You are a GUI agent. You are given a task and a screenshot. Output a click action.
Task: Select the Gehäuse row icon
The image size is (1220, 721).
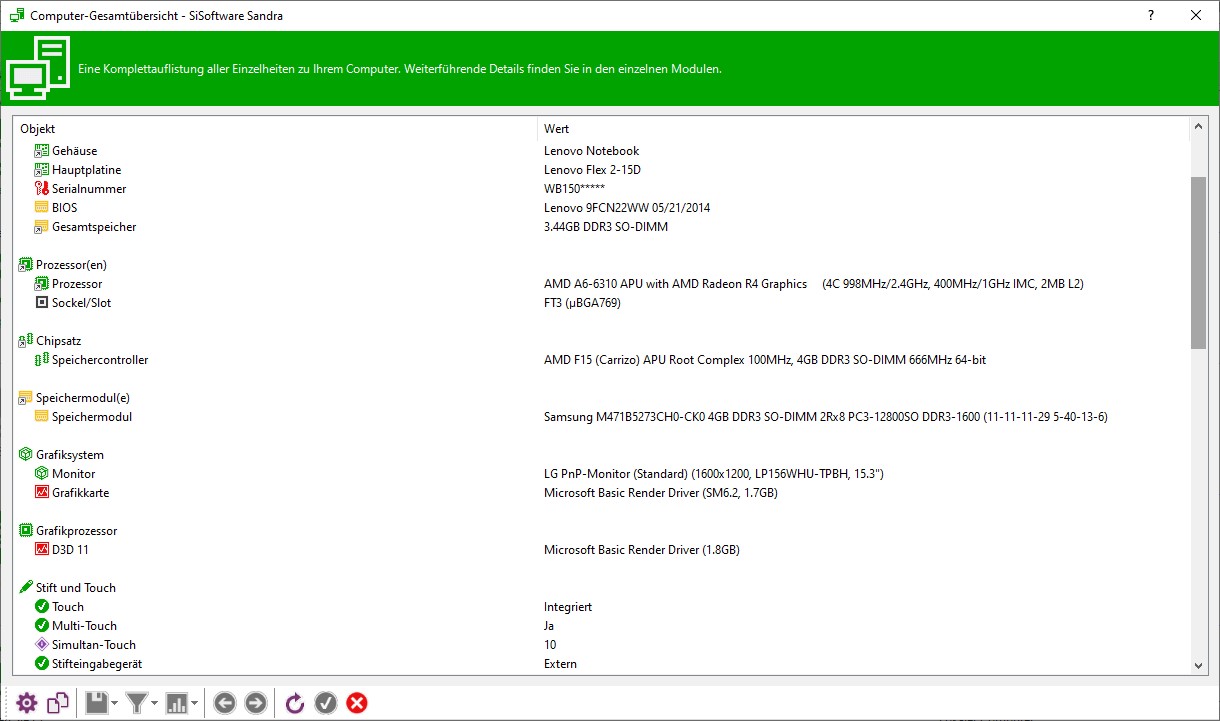click(41, 151)
